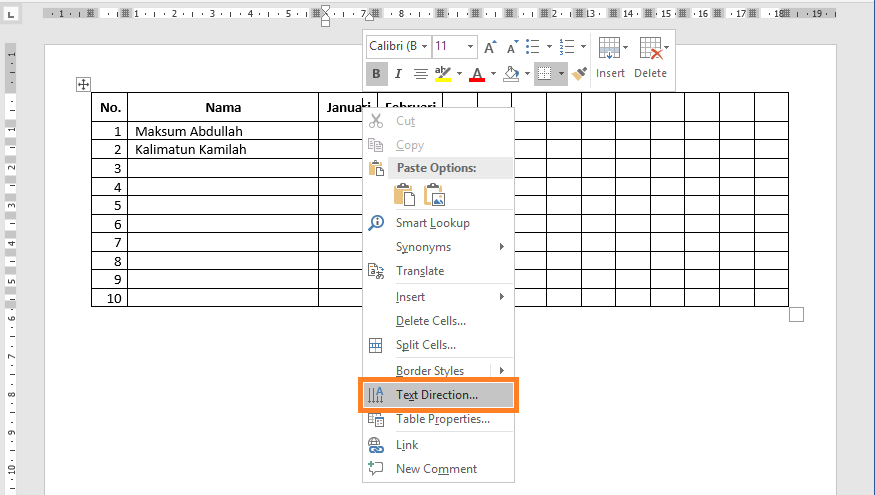Choose Smart Lookup menu entry
875x495 pixels.
click(438, 223)
